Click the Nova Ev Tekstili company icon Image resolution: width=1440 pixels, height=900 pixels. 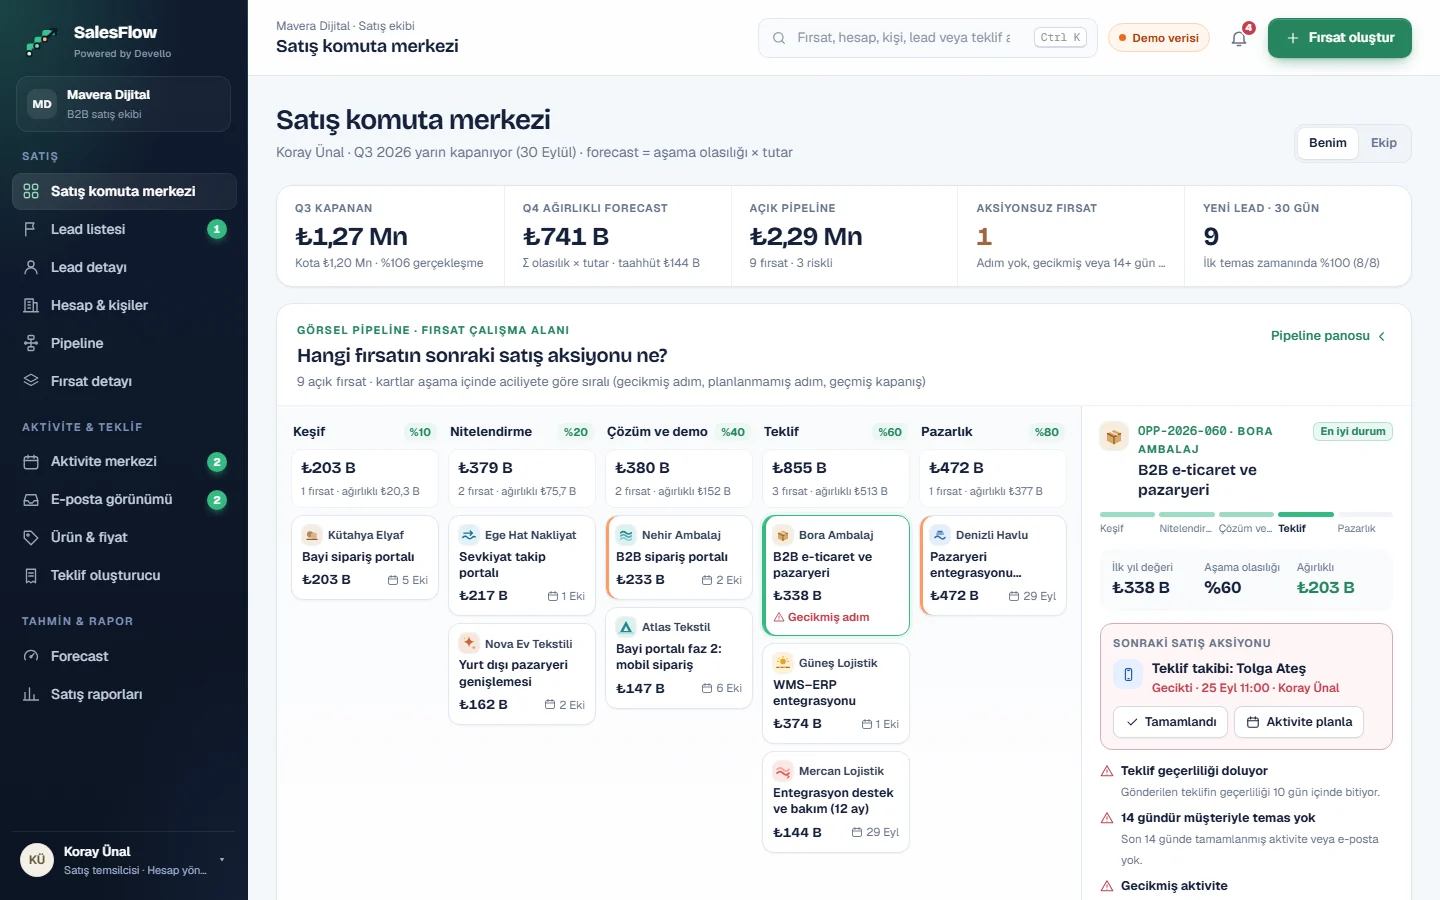[x=469, y=643]
